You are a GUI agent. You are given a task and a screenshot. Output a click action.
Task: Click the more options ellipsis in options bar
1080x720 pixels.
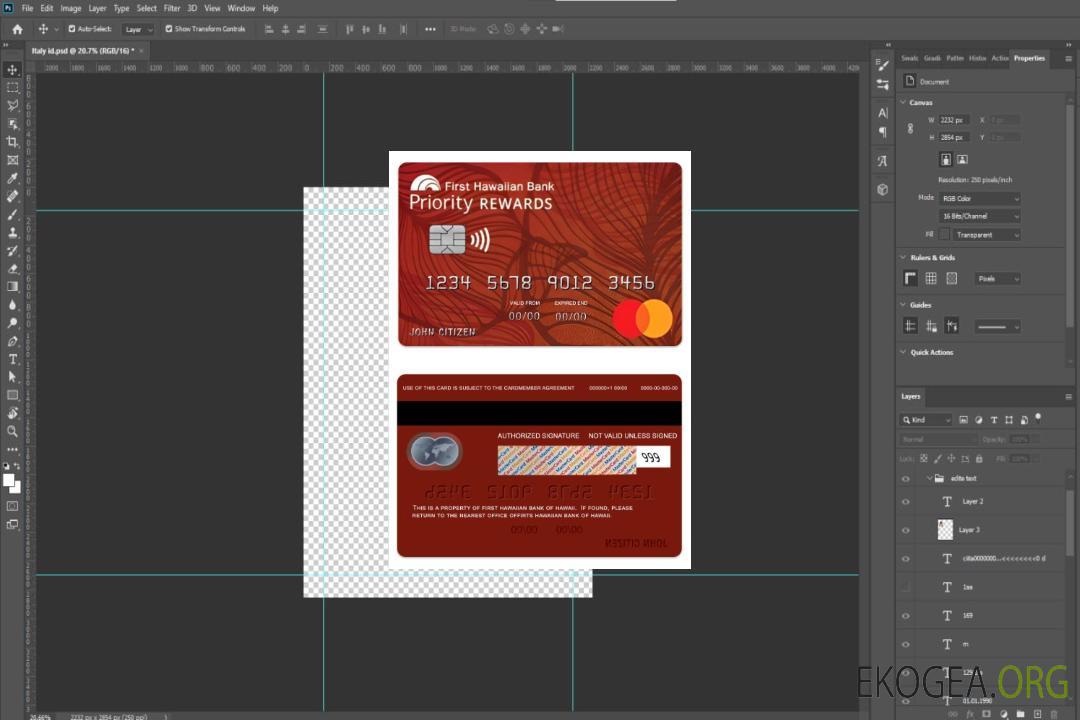[430, 29]
